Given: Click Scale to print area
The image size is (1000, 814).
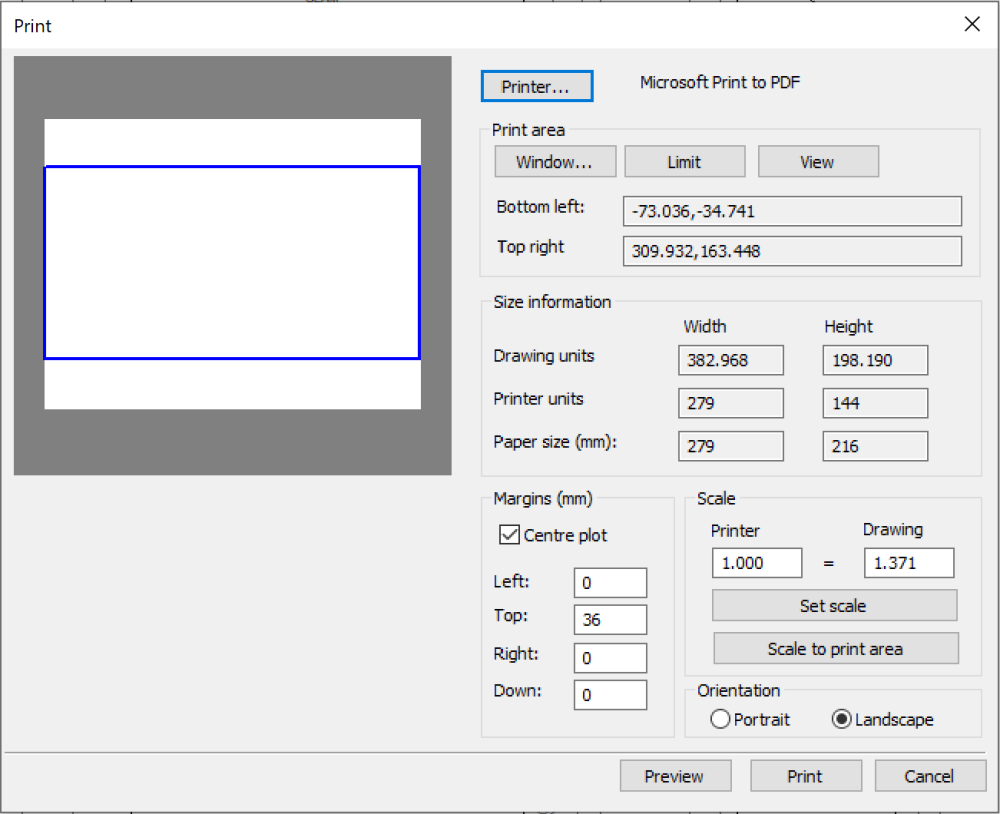Looking at the screenshot, I should (835, 648).
